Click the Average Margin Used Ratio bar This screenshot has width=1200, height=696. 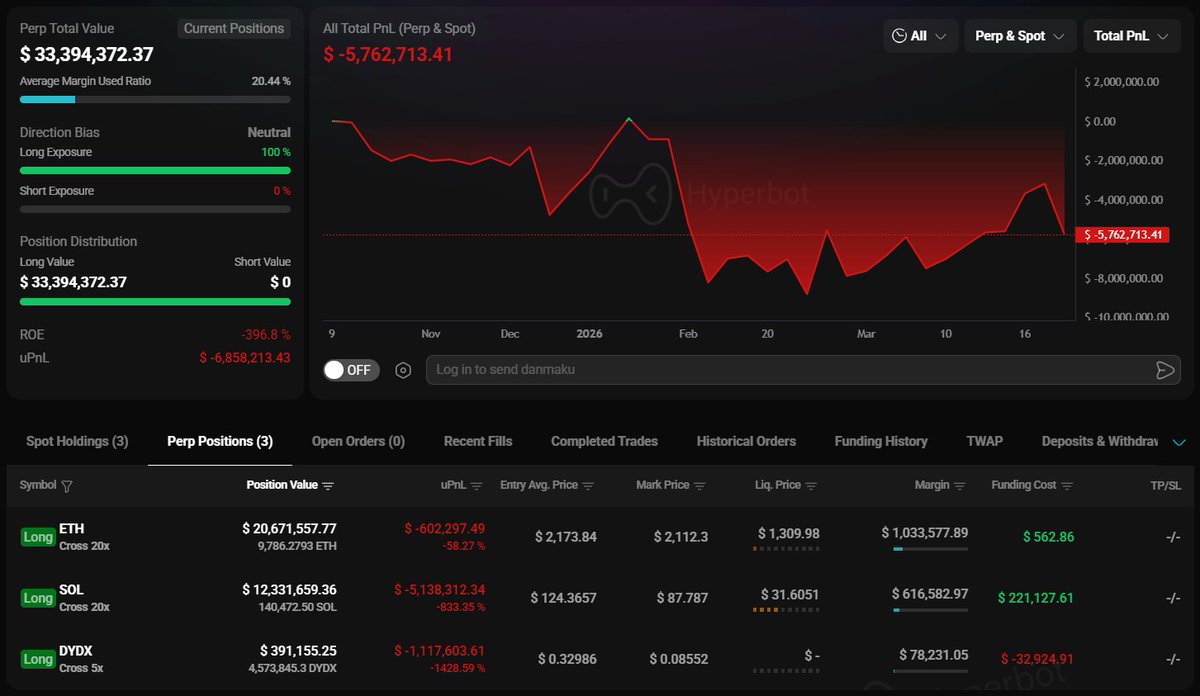(x=155, y=99)
